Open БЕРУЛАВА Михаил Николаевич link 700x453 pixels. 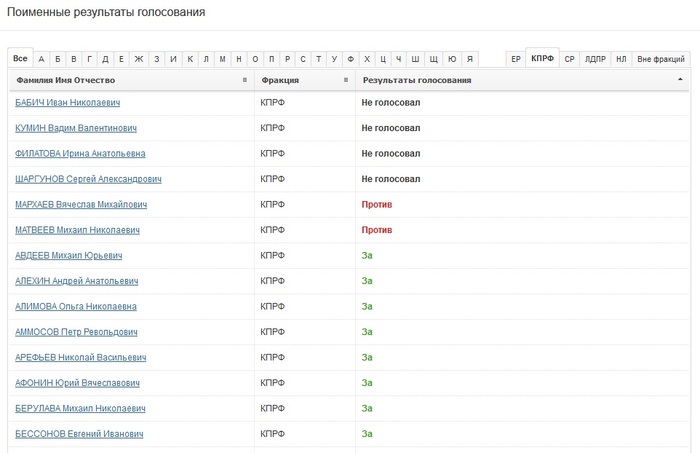pos(80,408)
